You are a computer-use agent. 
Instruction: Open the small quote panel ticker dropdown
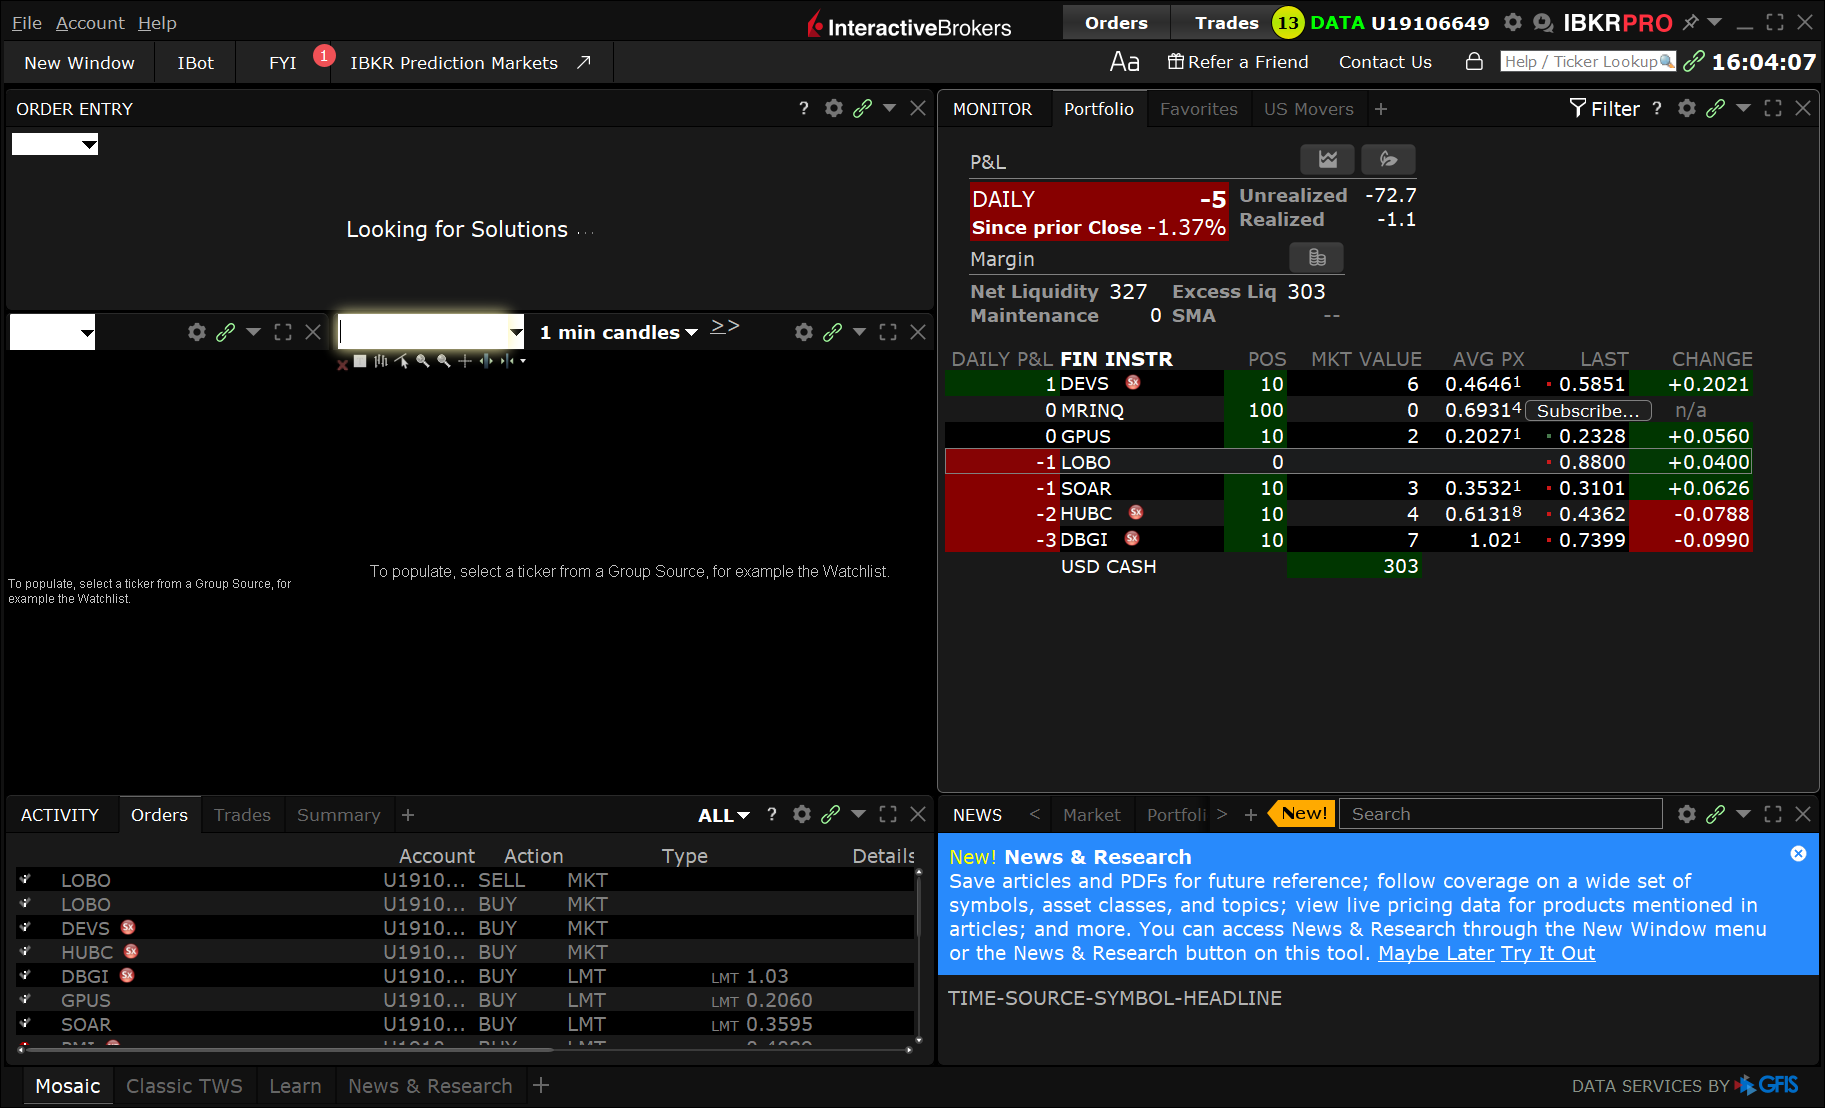point(87,332)
